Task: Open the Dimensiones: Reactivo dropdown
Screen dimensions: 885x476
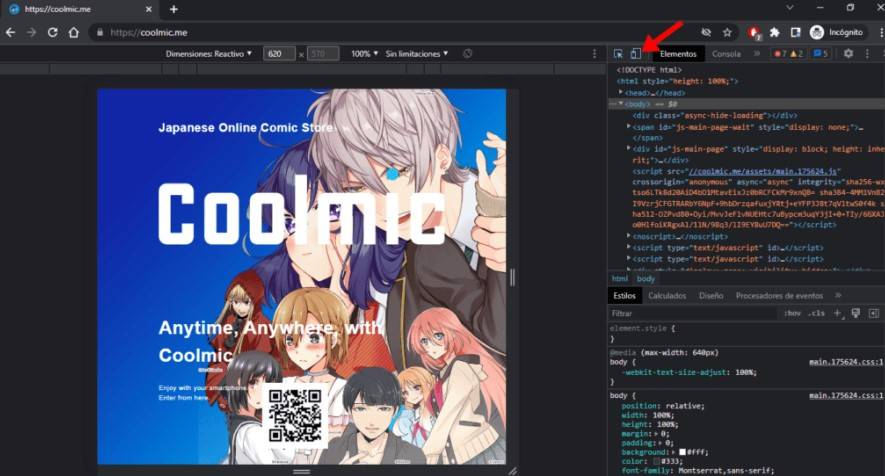Action: [x=208, y=54]
